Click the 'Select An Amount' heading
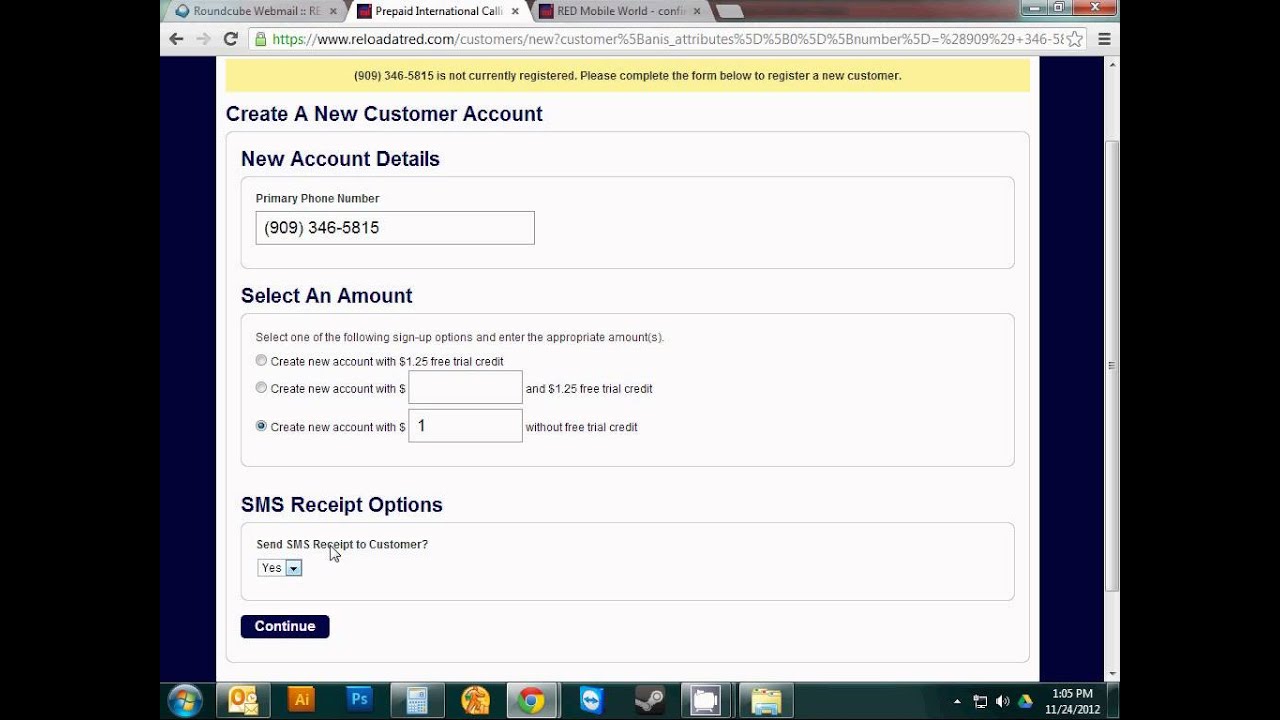This screenshot has height=720, width=1280. coord(326,296)
